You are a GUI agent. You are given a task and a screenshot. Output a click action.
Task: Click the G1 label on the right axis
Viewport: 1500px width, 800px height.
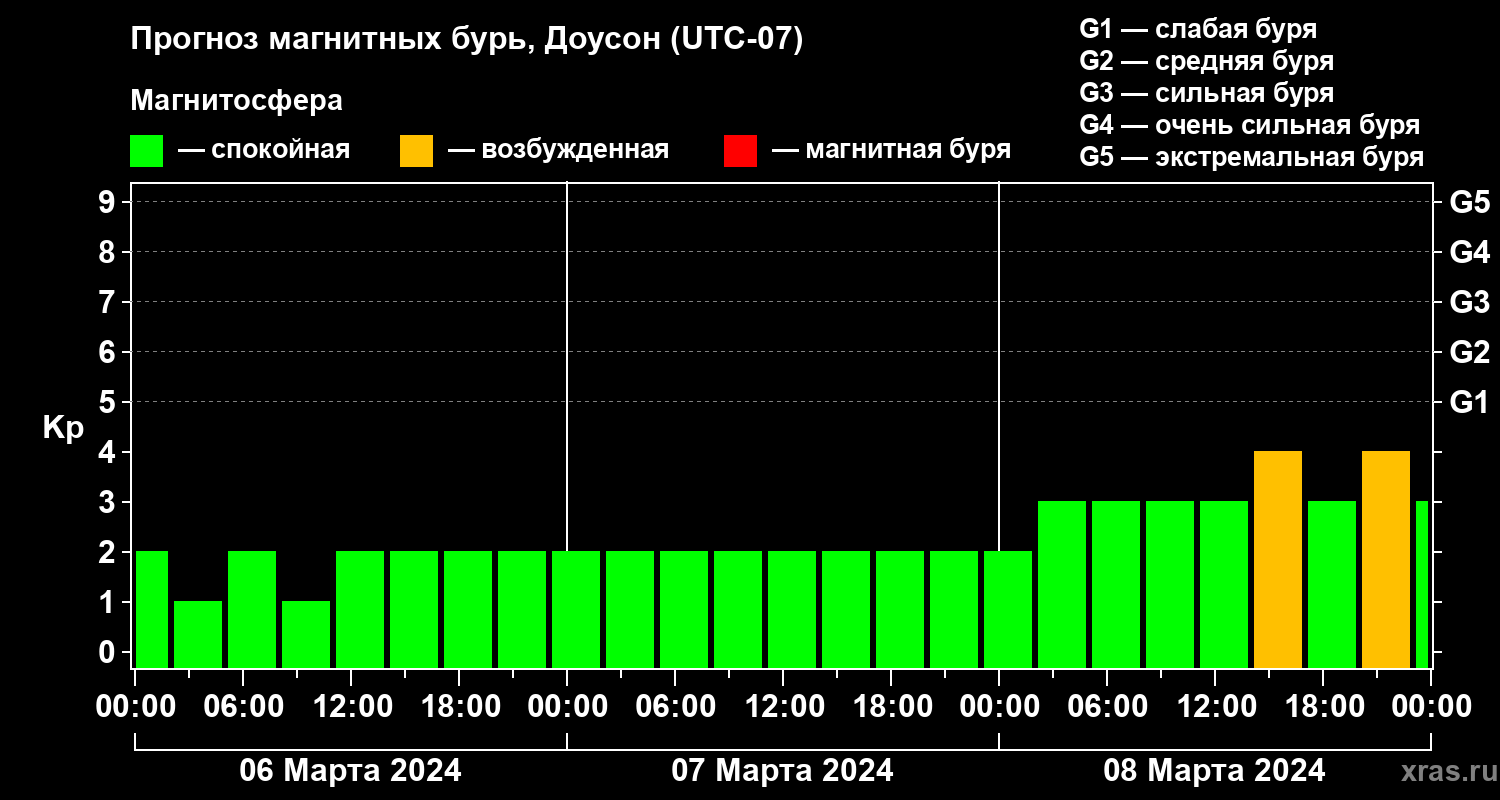(1469, 402)
